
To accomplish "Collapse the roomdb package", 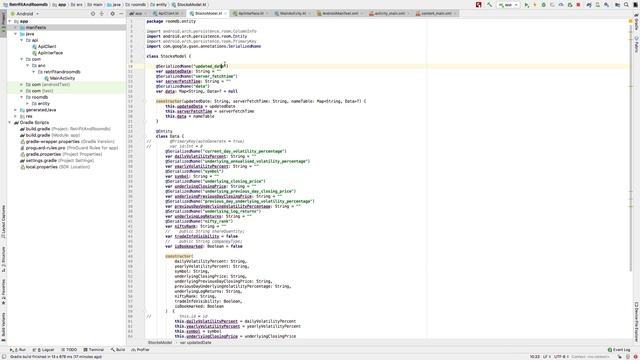I will click(22, 97).
